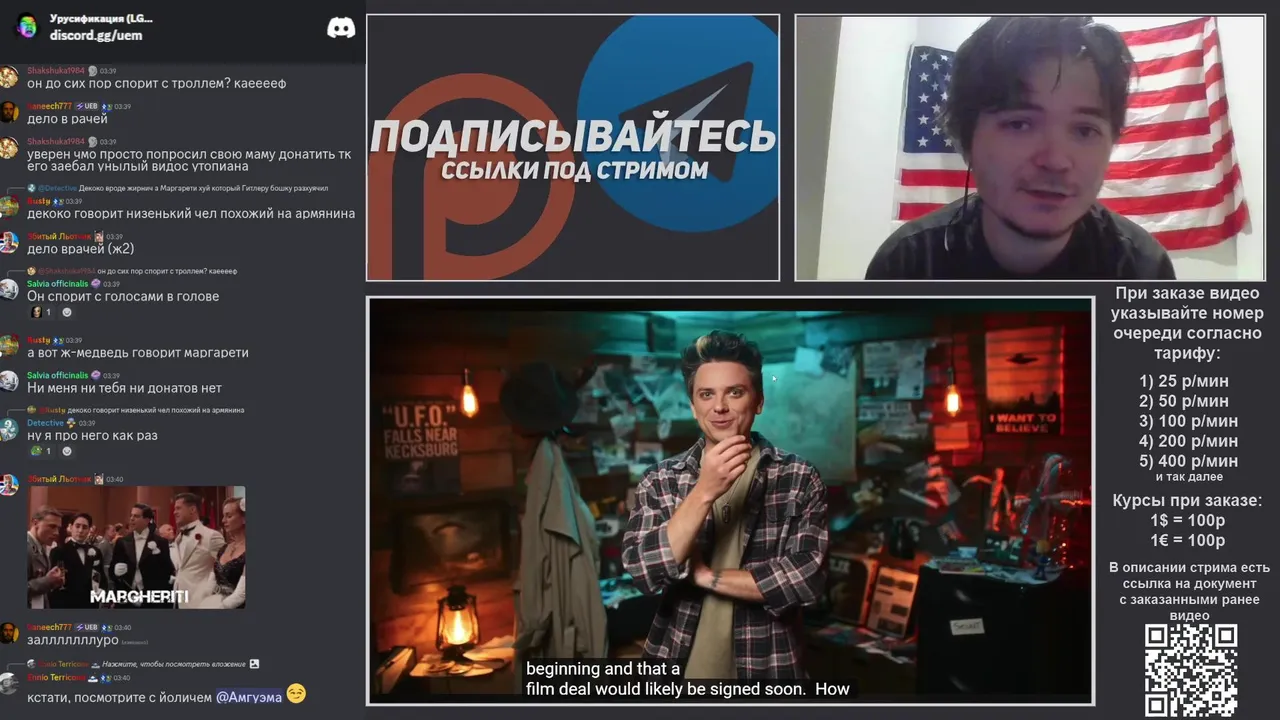Toggle the reaction with count 1 under 'Он спорит с голосами'
Viewport: 1280px width, 720px height.
click(x=41, y=312)
